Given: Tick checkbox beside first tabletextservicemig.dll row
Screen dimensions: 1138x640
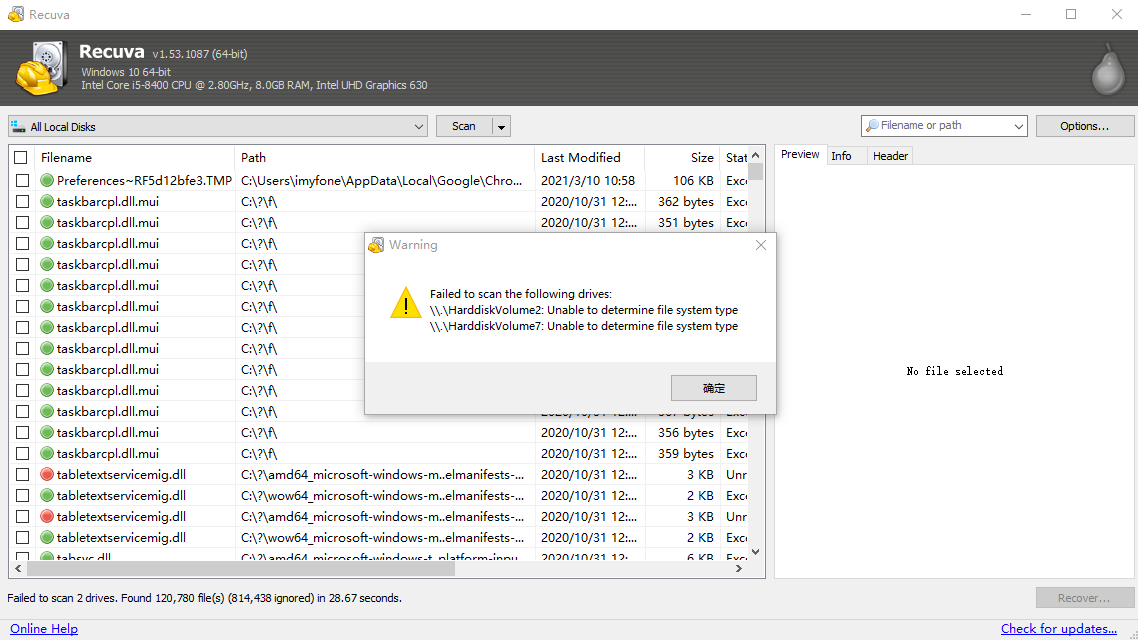Looking at the screenshot, I should click(21, 475).
